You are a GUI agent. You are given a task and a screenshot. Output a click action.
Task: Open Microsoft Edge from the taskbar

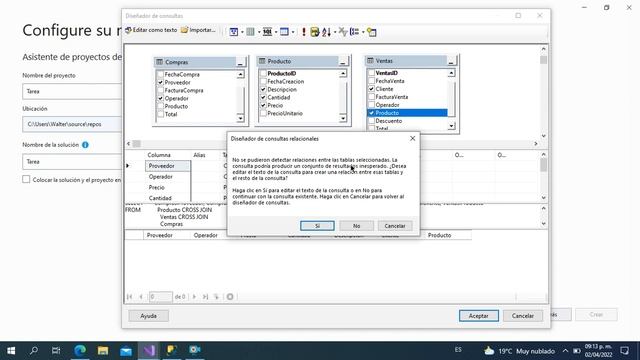(80, 350)
